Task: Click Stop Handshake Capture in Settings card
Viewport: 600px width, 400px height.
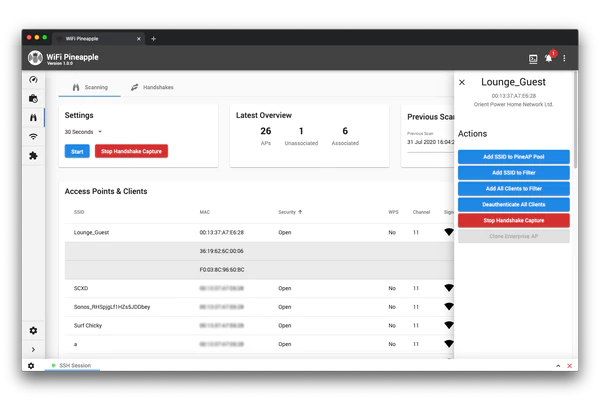Action: coord(131,151)
